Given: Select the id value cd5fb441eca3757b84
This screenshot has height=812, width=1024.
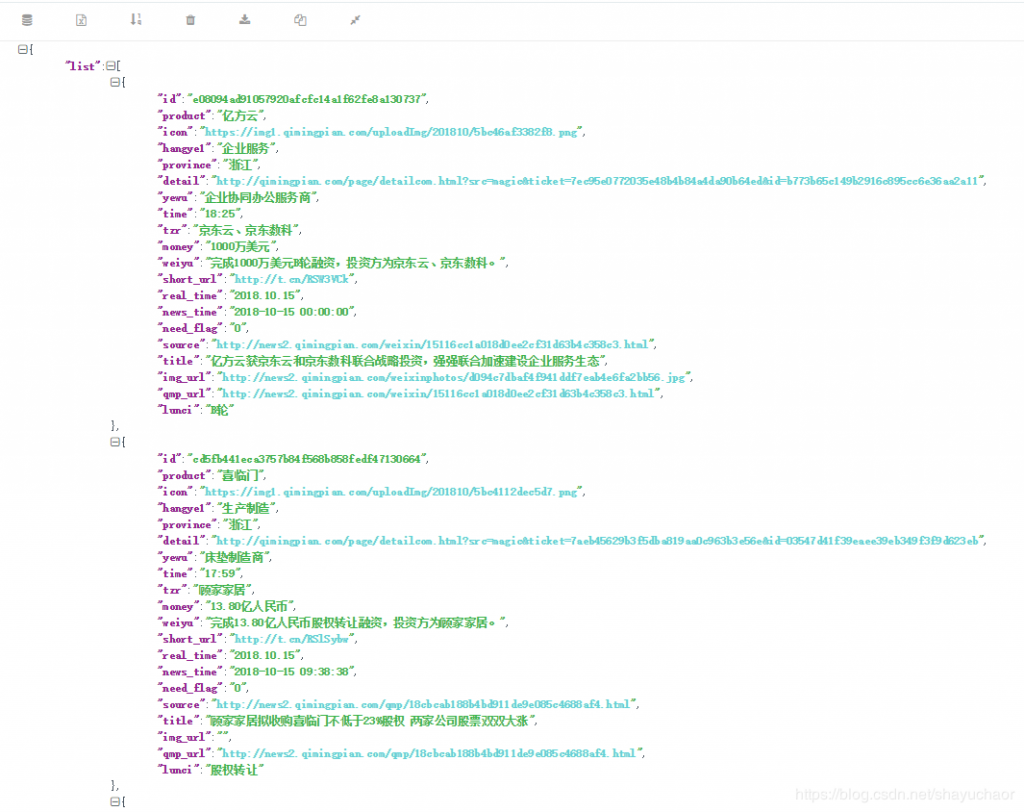Looking at the screenshot, I should 307,459.
